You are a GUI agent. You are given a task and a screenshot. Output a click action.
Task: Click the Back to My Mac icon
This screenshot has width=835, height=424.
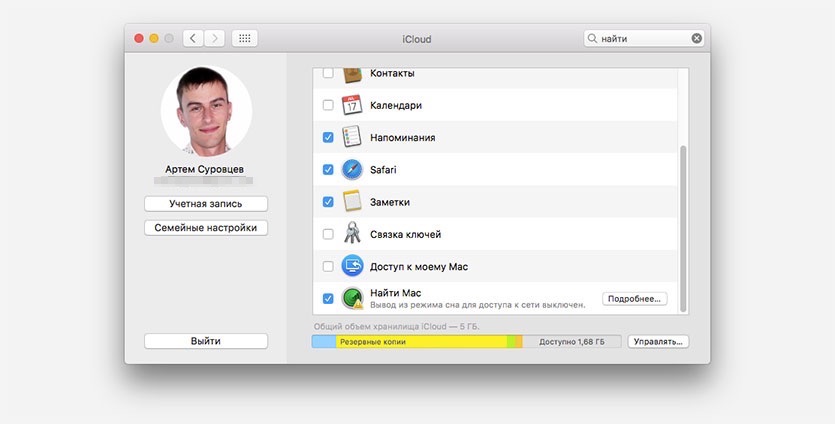(352, 266)
